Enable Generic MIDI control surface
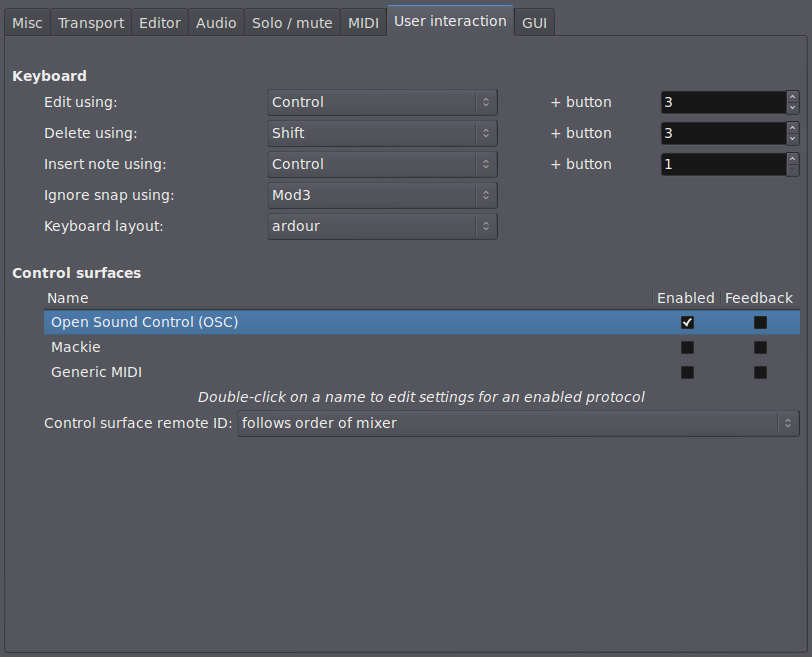The width and height of the screenshot is (812, 657). pyautogui.click(x=687, y=372)
